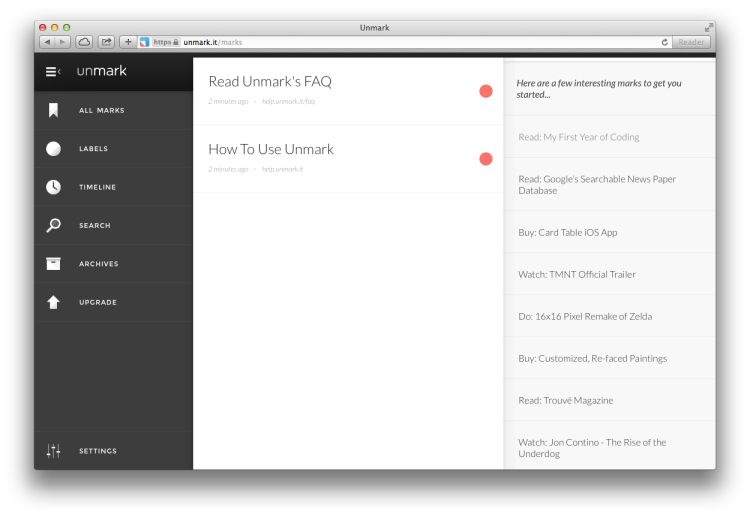Image resolution: width=750 pixels, height=517 pixels.
Task: Select Read: Trouvé Magazine
Action: pyautogui.click(x=565, y=401)
